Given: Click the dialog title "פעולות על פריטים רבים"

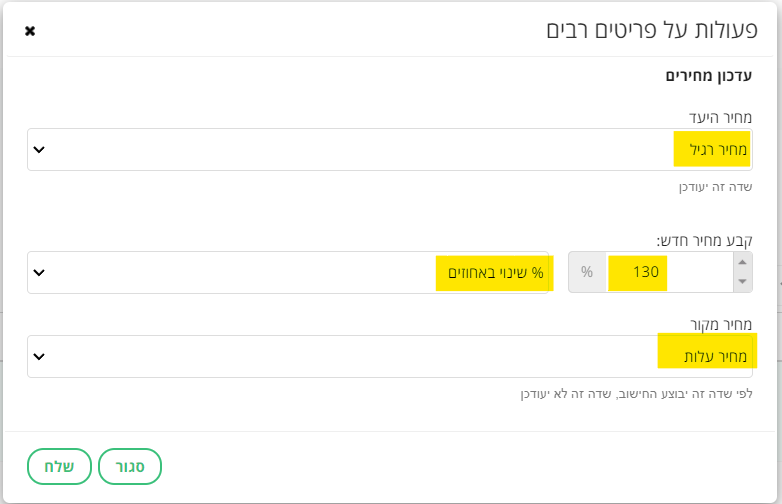Looking at the screenshot, I should 649,29.
